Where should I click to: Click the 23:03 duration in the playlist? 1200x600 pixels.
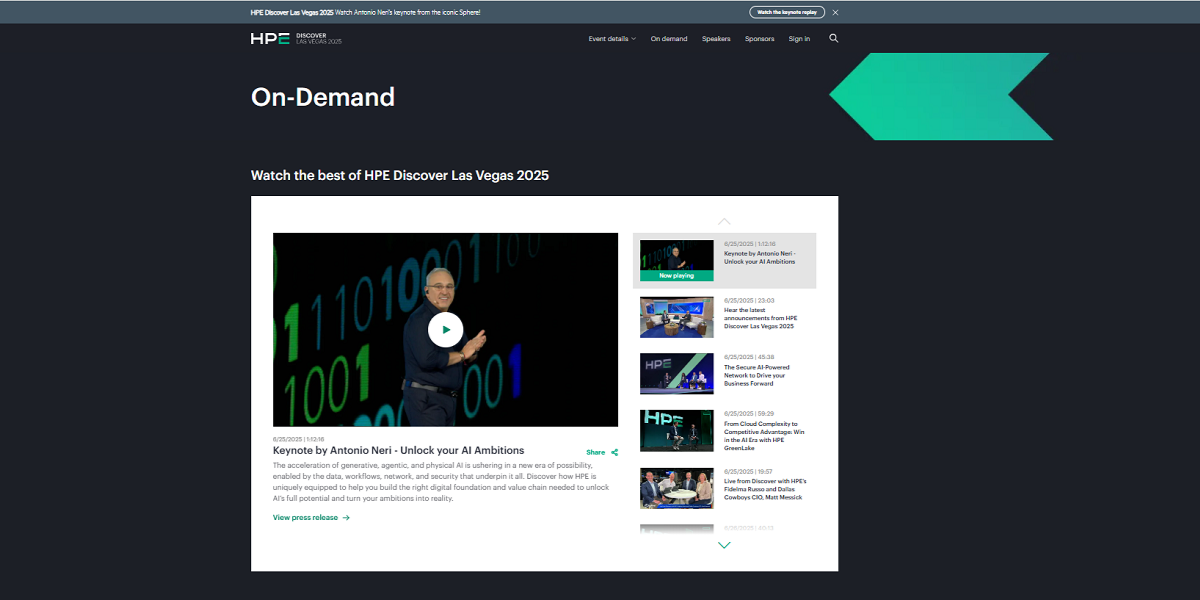pos(767,300)
